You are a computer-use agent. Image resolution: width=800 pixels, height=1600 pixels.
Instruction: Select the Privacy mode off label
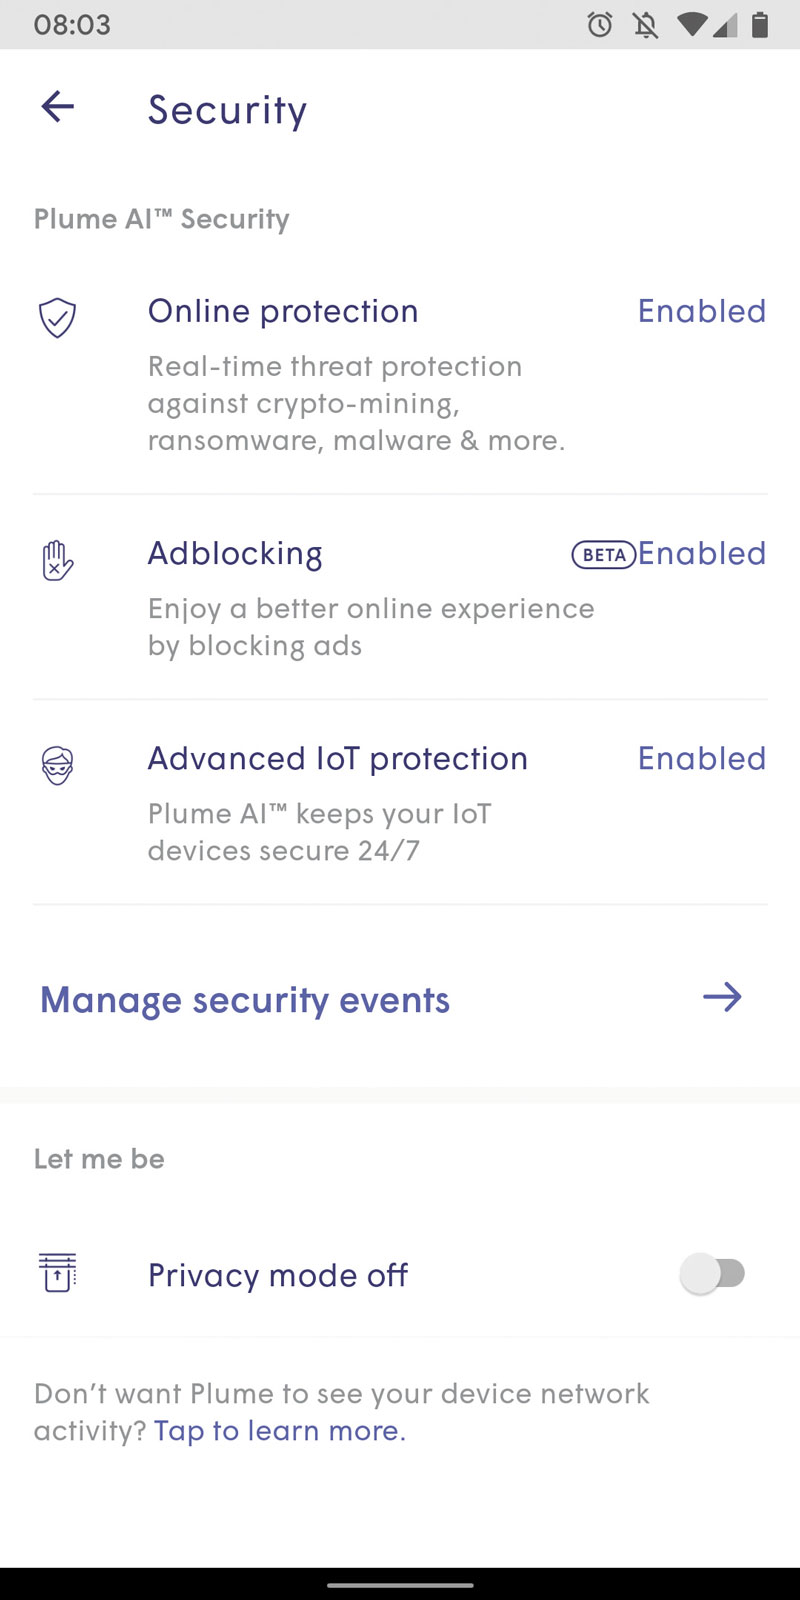(x=278, y=1275)
